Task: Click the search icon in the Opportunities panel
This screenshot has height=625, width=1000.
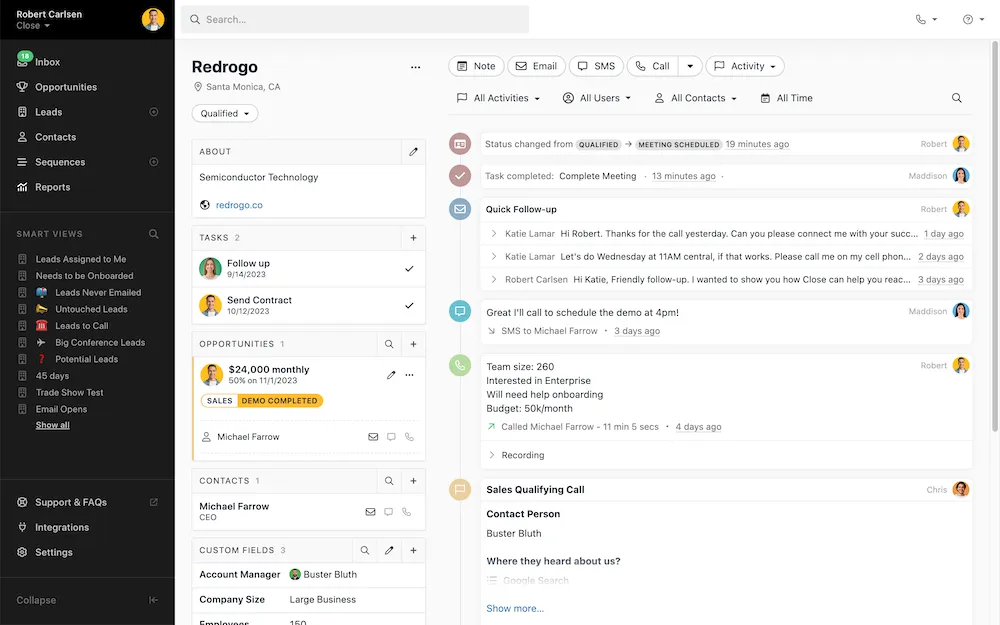Action: 390,344
